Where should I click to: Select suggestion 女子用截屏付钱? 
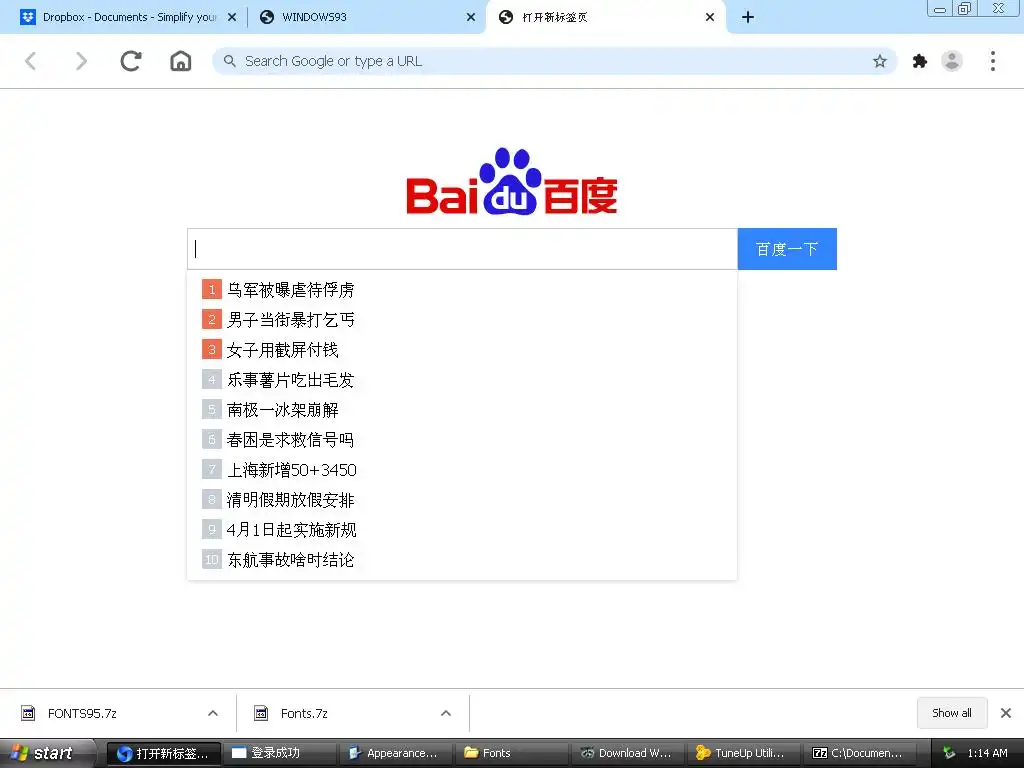pyautogui.click(x=282, y=349)
